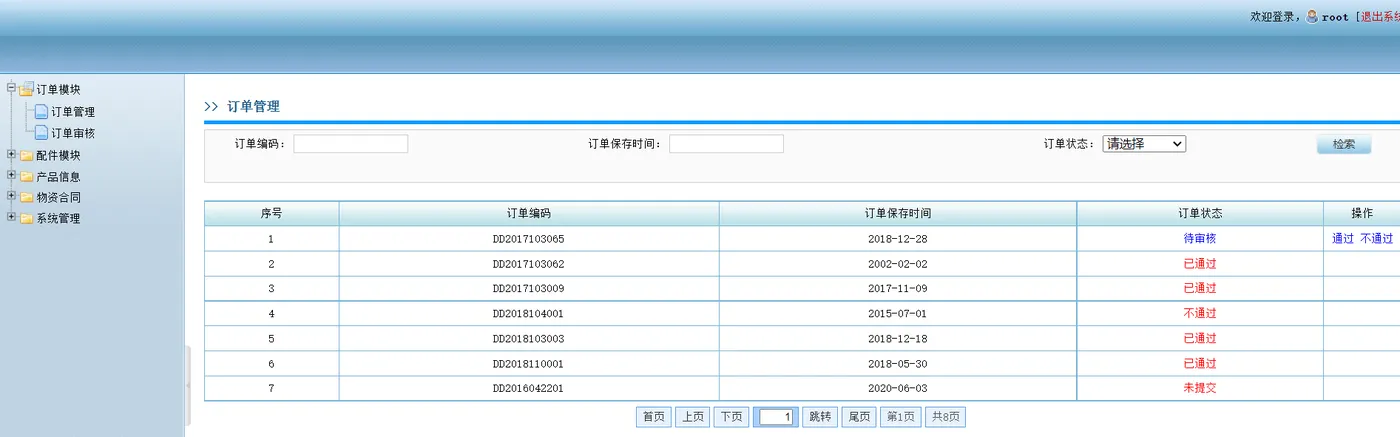This screenshot has width=1400, height=437.
Task: Select order code DD2018103003
Action: tap(529, 339)
